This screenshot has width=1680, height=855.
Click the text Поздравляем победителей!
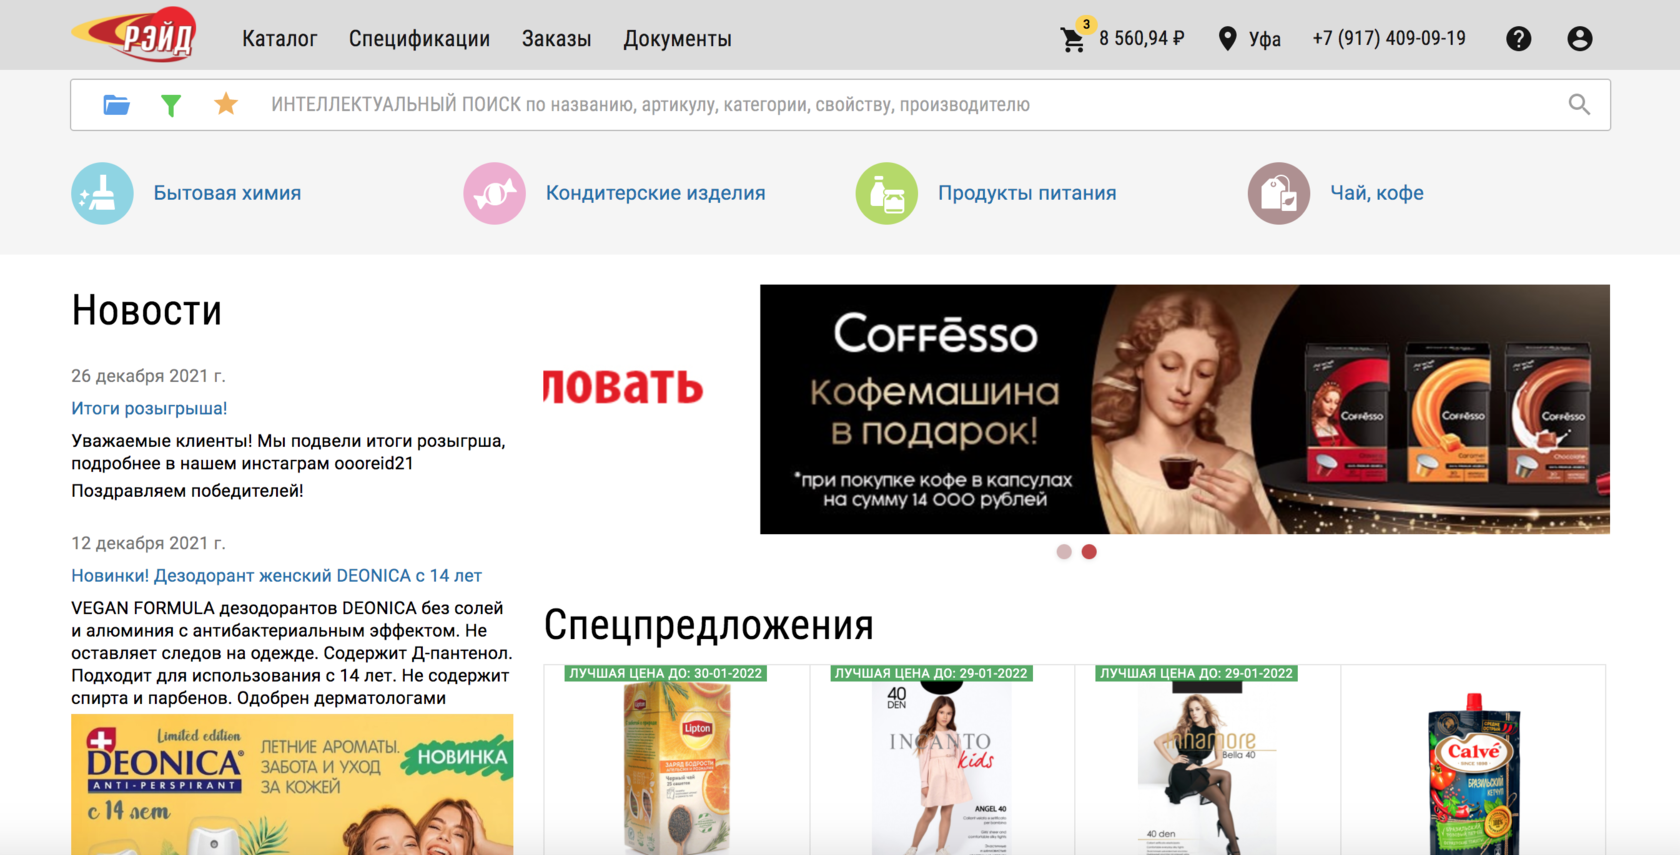pyautogui.click(x=187, y=491)
